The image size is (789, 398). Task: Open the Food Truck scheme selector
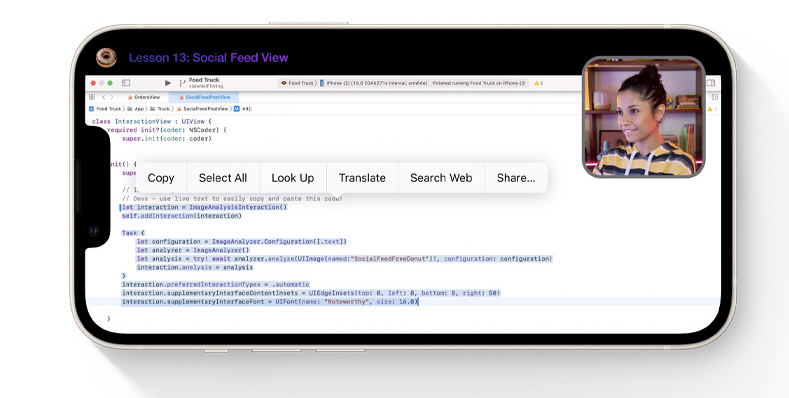click(298, 83)
